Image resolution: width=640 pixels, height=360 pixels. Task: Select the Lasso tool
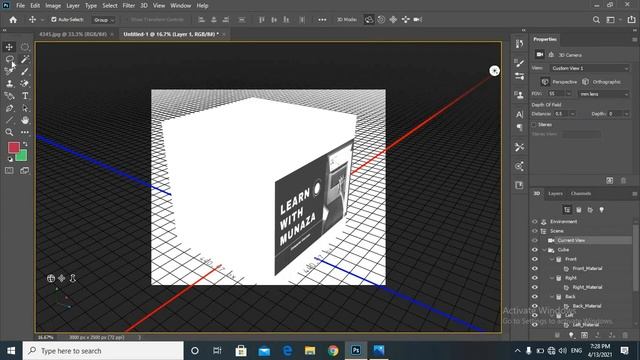click(9, 59)
